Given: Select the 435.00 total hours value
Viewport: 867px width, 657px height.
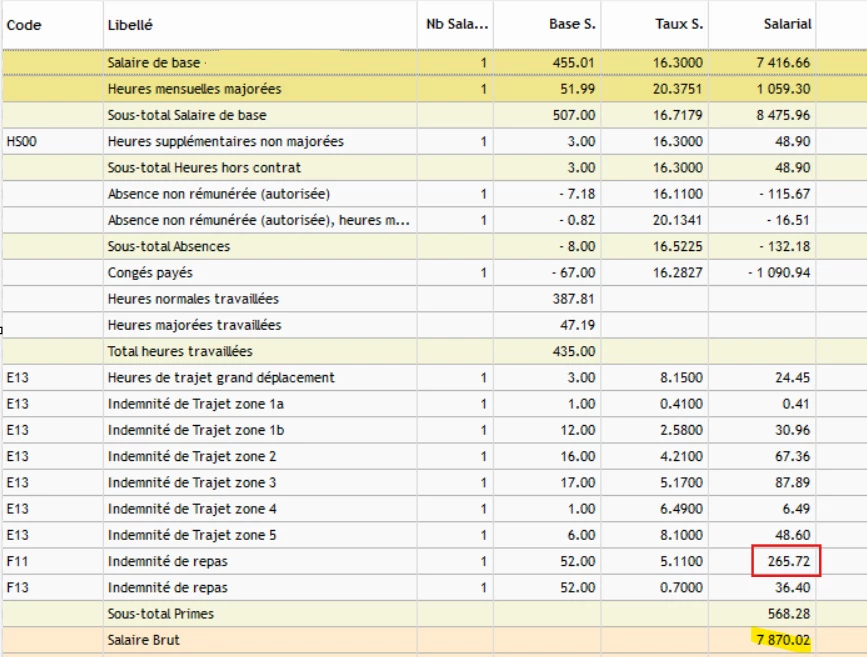Looking at the screenshot, I should point(574,352).
